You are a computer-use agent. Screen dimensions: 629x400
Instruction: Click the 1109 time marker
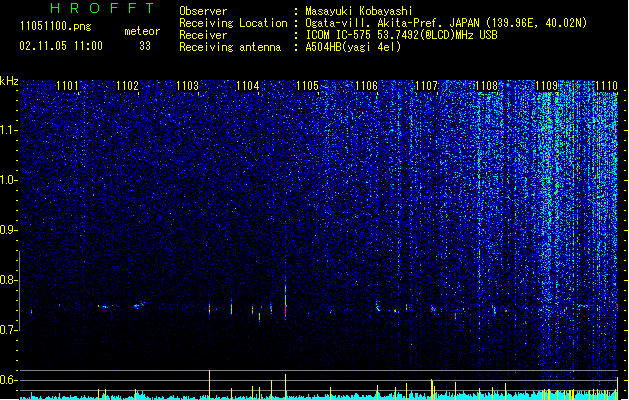click(546, 86)
